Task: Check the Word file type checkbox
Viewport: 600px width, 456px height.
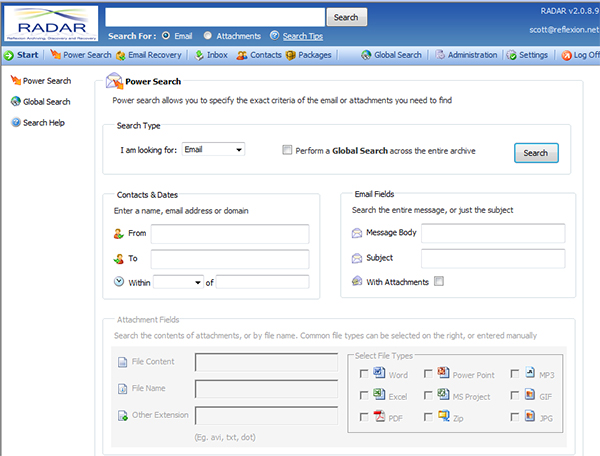Action: tap(364, 374)
